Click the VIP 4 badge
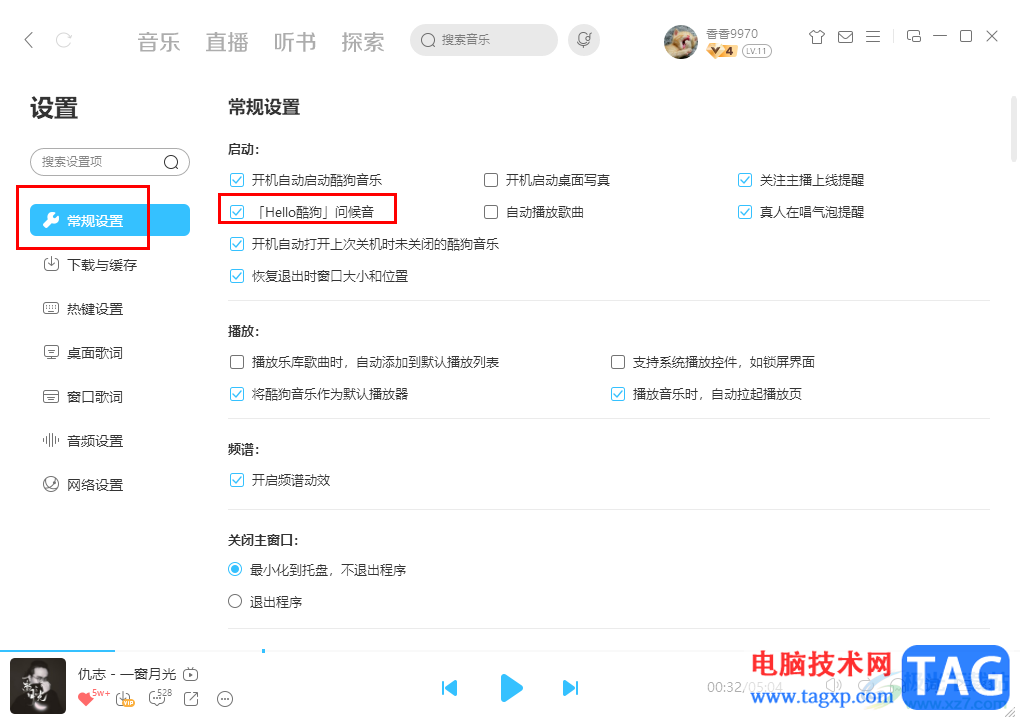1020x720 pixels. (x=722, y=51)
